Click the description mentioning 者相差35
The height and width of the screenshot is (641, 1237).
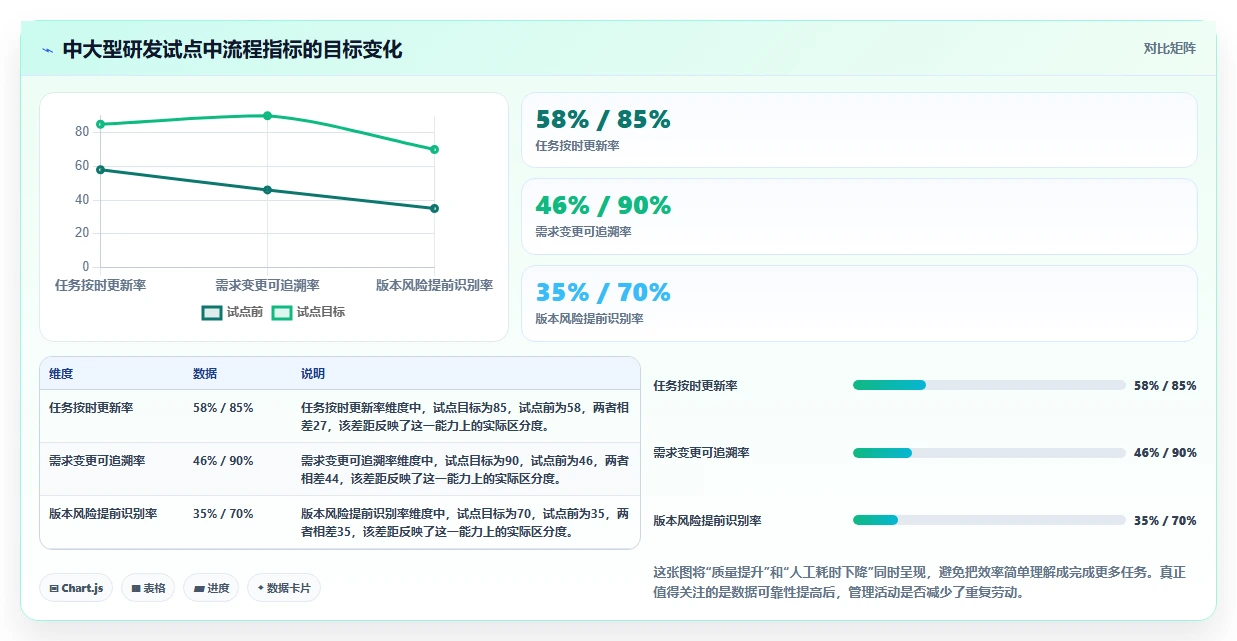[465, 523]
